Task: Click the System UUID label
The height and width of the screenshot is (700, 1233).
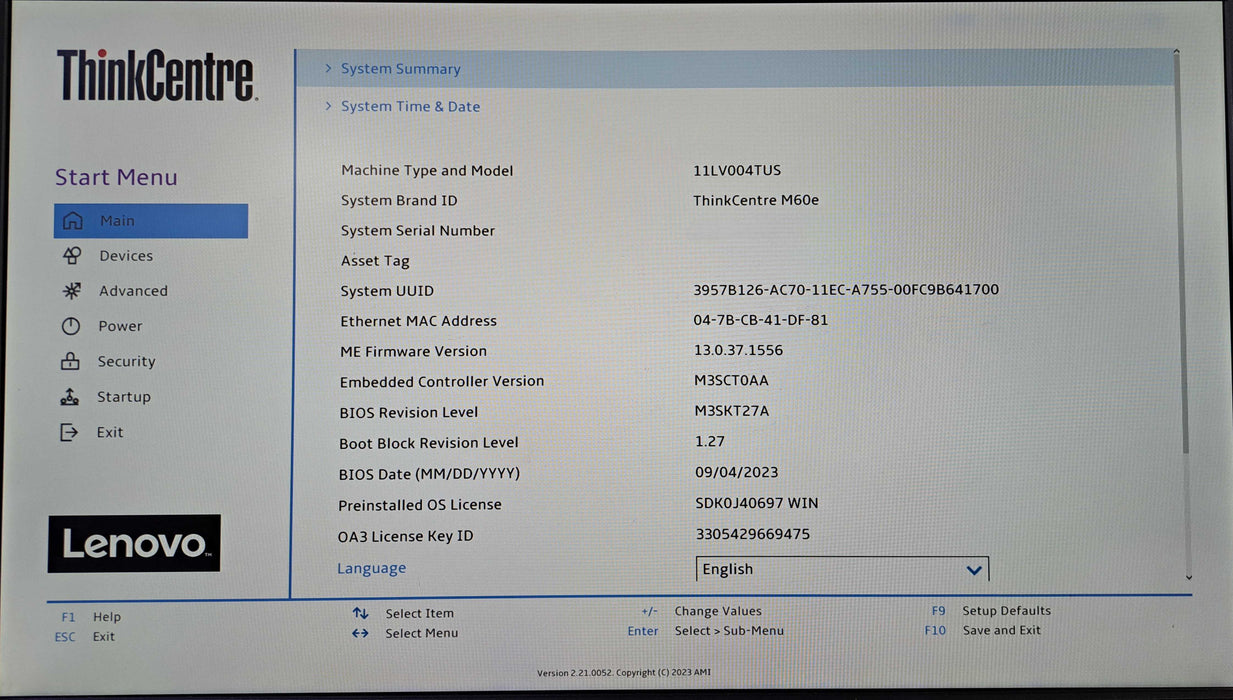Action: tap(387, 291)
